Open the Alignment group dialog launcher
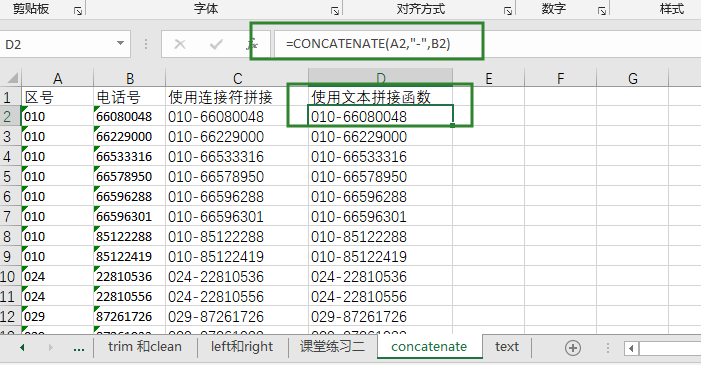This screenshot has width=701, height=365. pos(508,11)
